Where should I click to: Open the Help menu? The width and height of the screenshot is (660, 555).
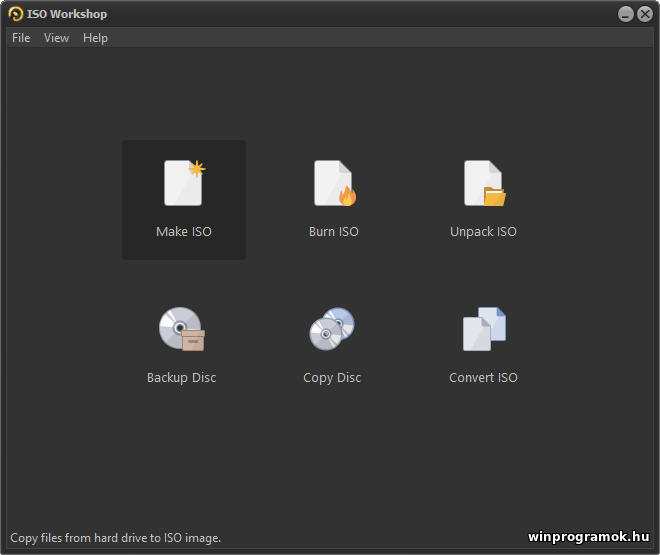click(x=95, y=38)
